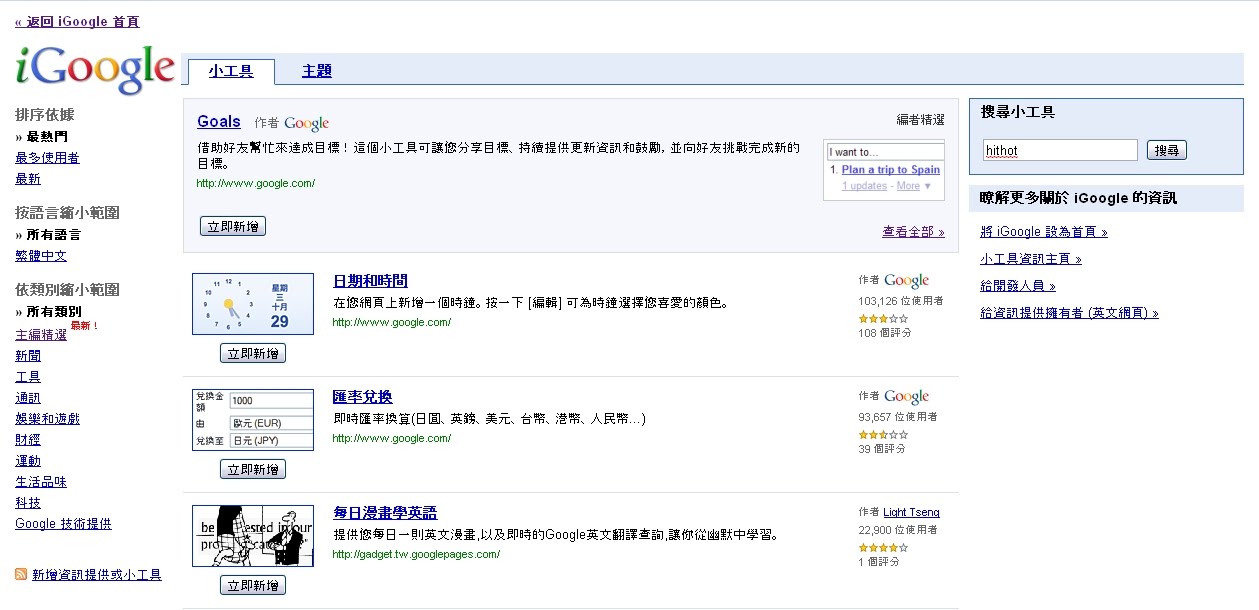Click 39 個評分 text
This screenshot has width=1259, height=610.
coord(882,449)
